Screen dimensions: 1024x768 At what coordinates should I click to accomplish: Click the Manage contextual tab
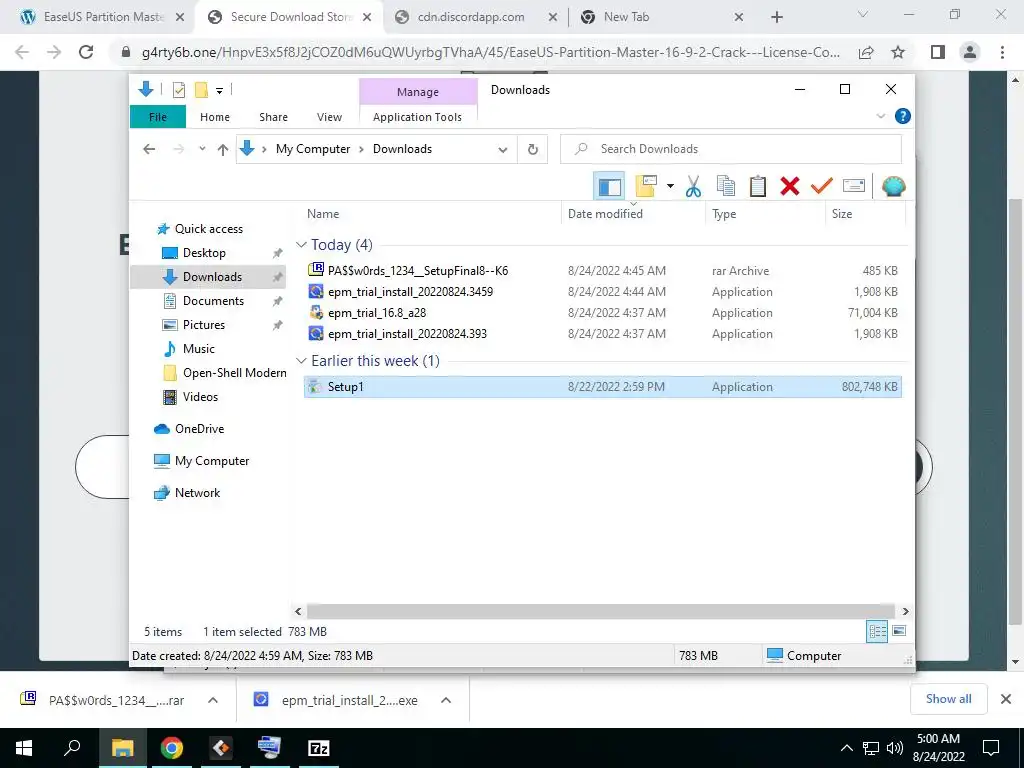[x=418, y=92]
